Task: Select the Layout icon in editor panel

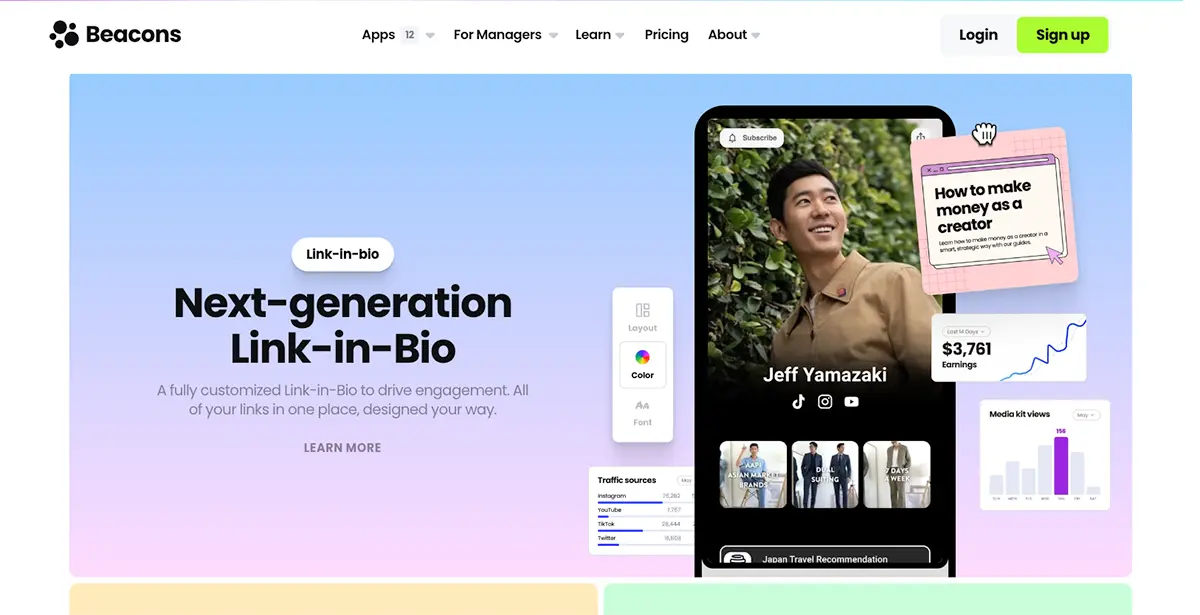Action: [x=642, y=311]
